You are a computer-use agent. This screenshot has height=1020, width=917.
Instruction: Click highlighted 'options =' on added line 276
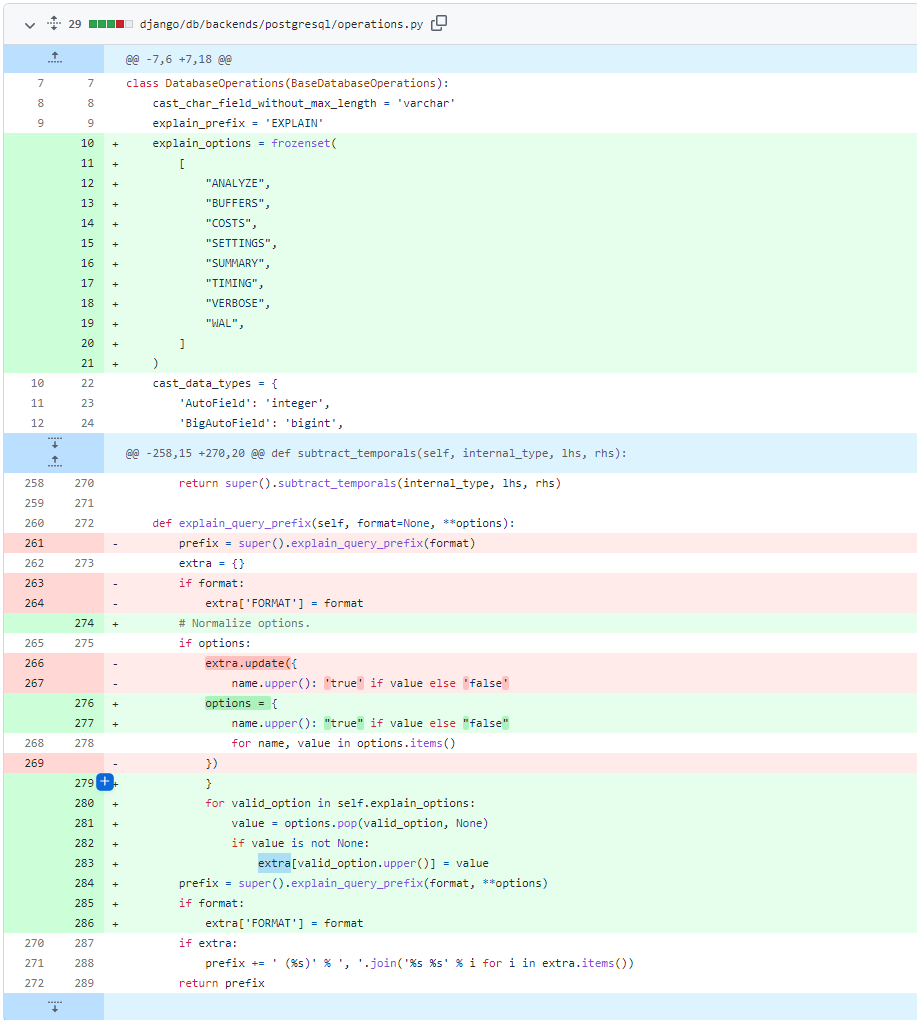coord(234,703)
